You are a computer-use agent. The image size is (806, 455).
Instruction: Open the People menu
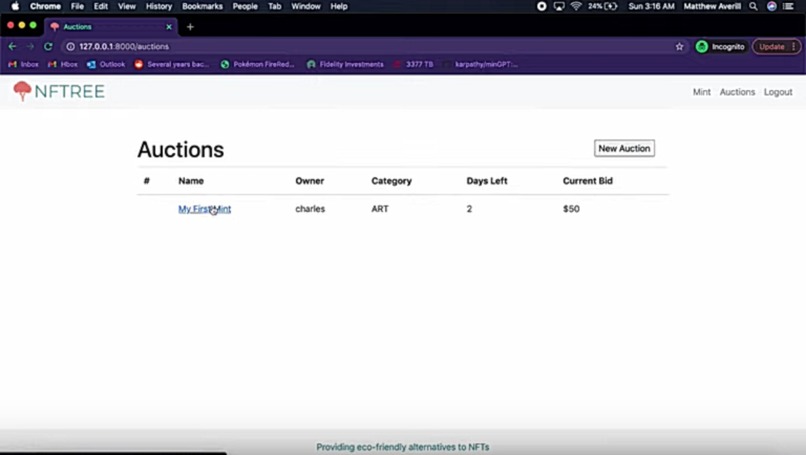(245, 6)
